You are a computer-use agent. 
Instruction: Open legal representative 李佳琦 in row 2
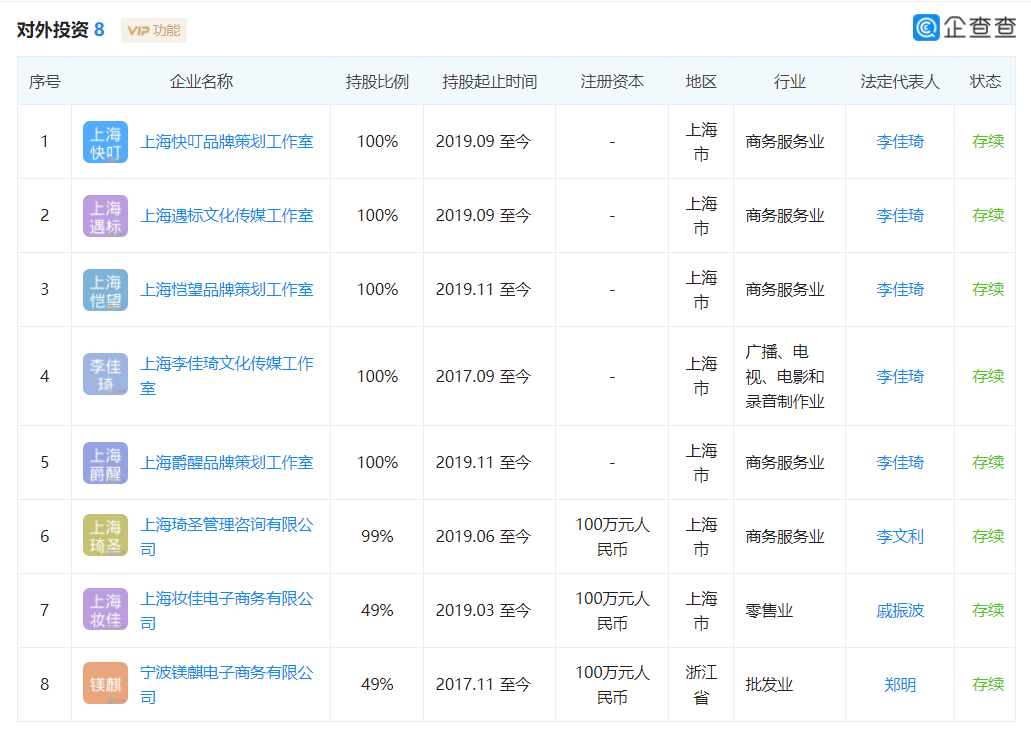[899, 216]
